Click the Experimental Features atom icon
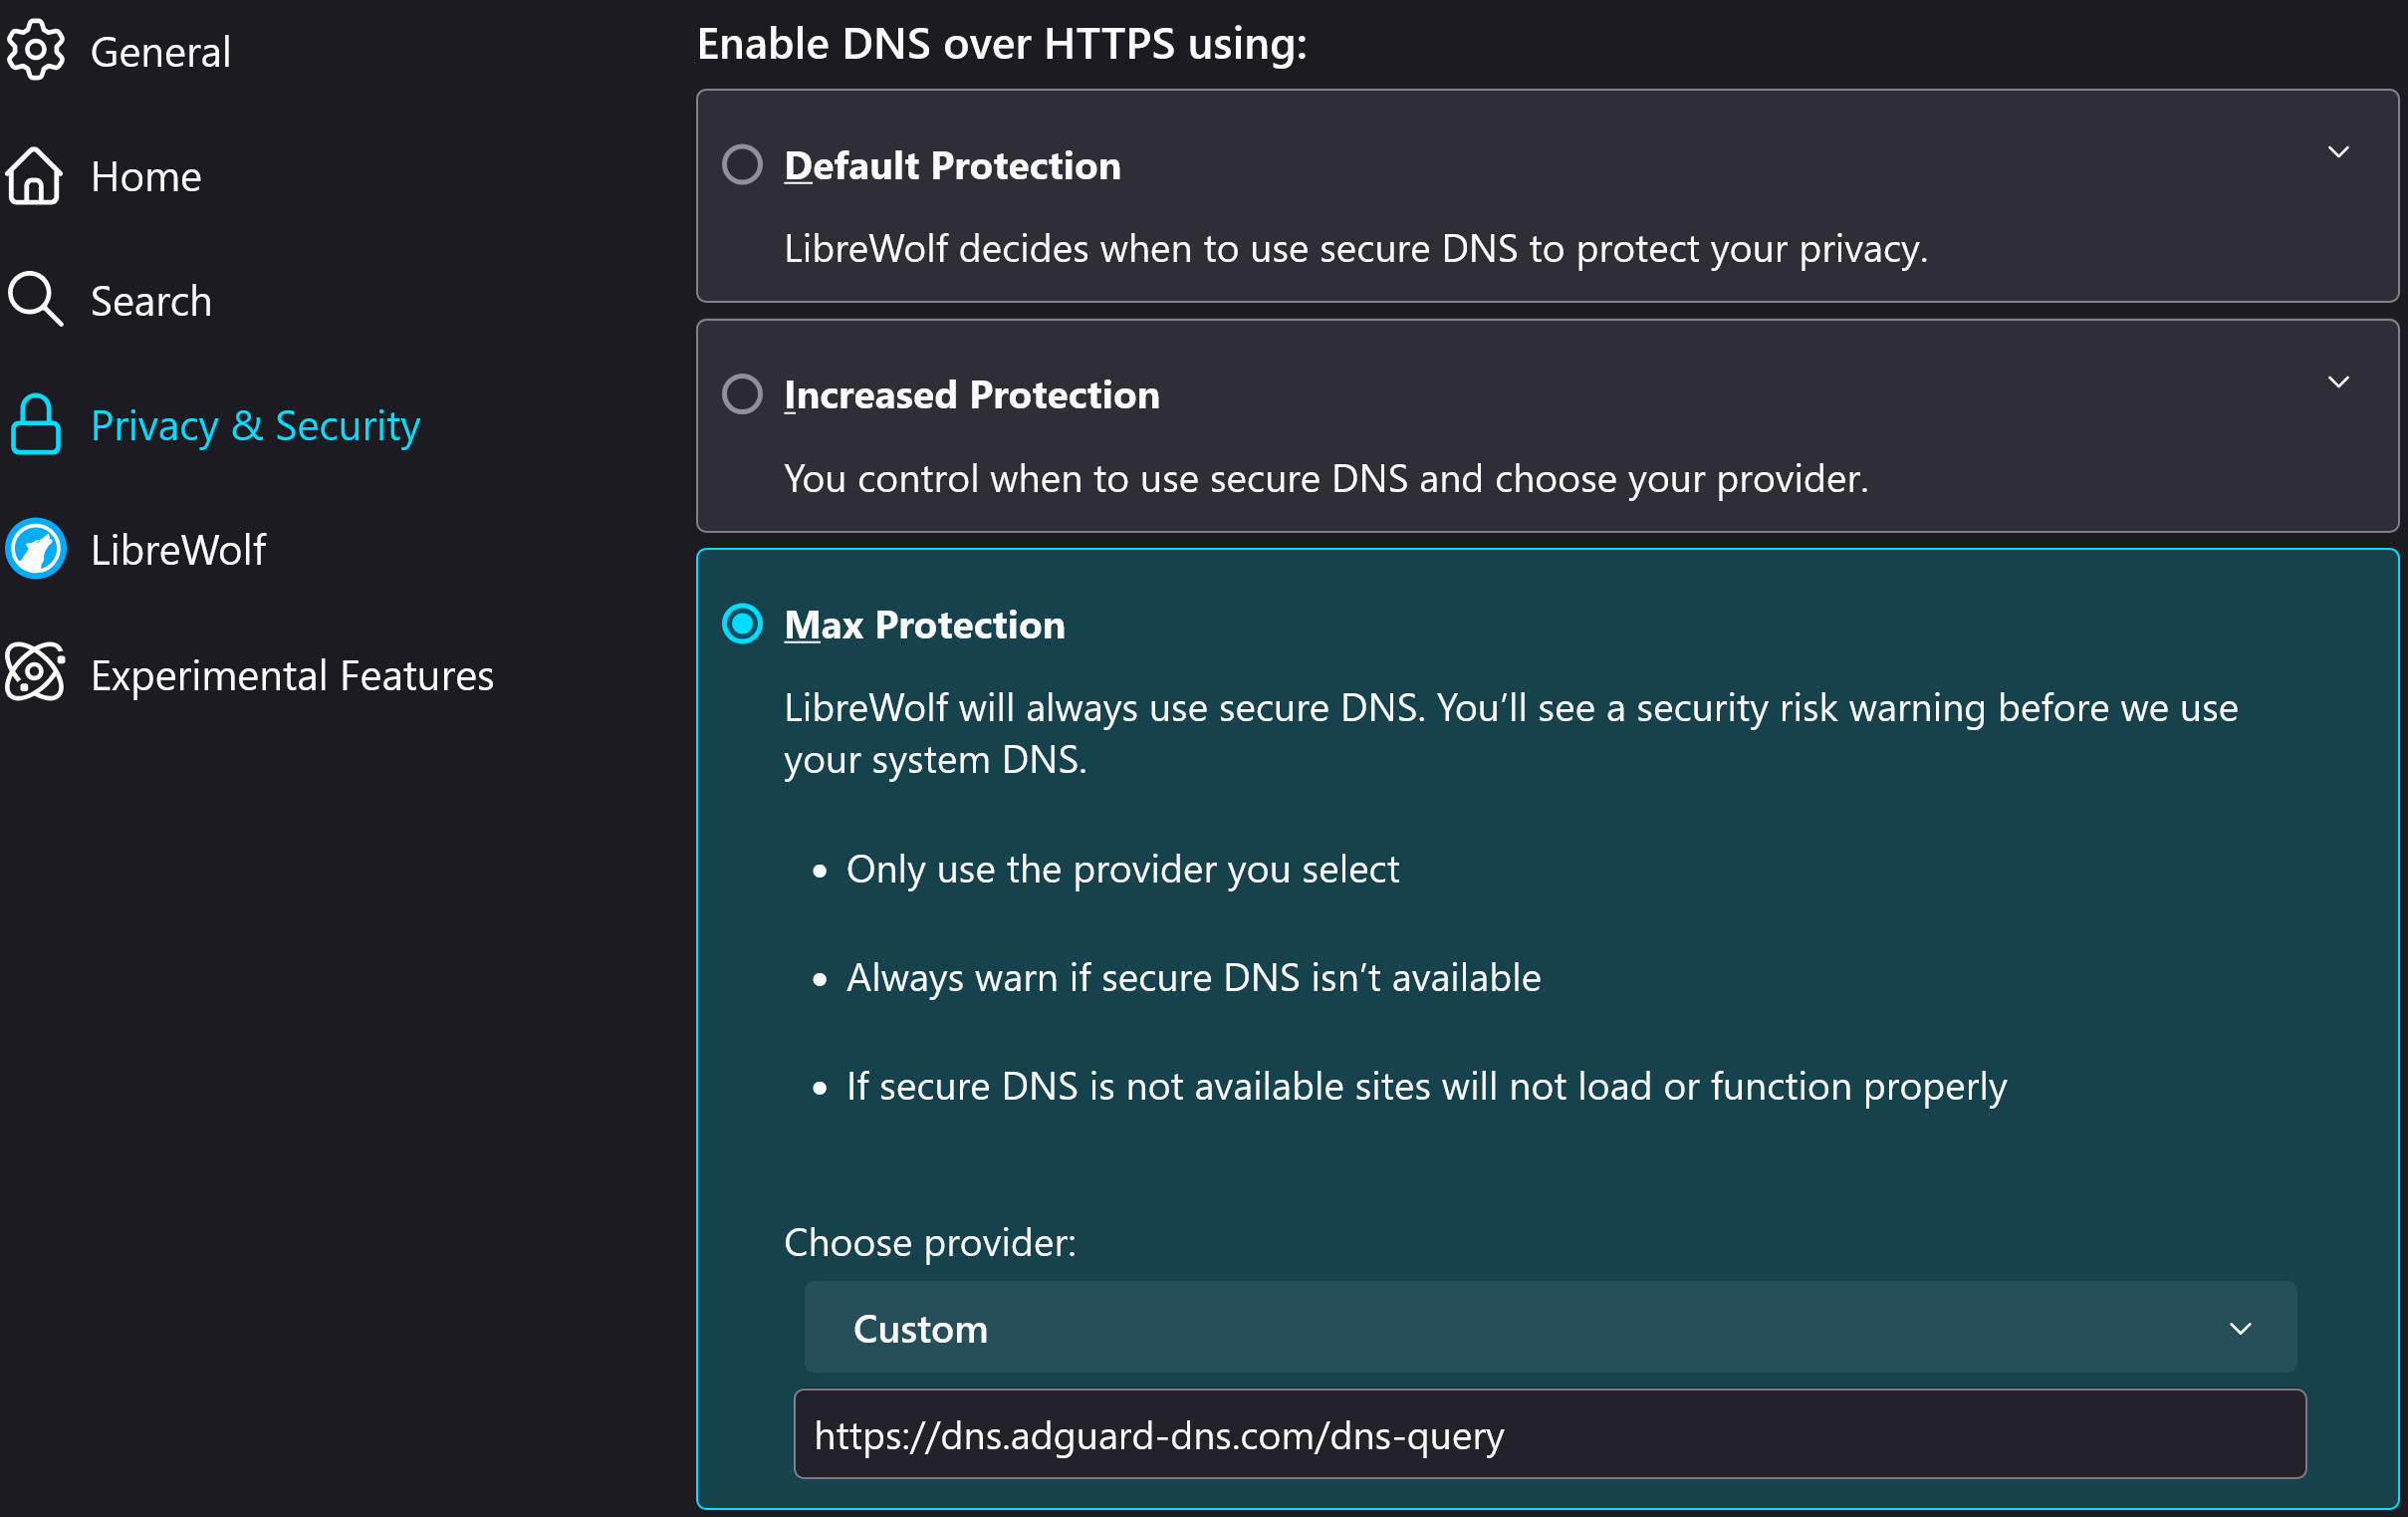This screenshot has height=1517, width=2408. pos(35,673)
